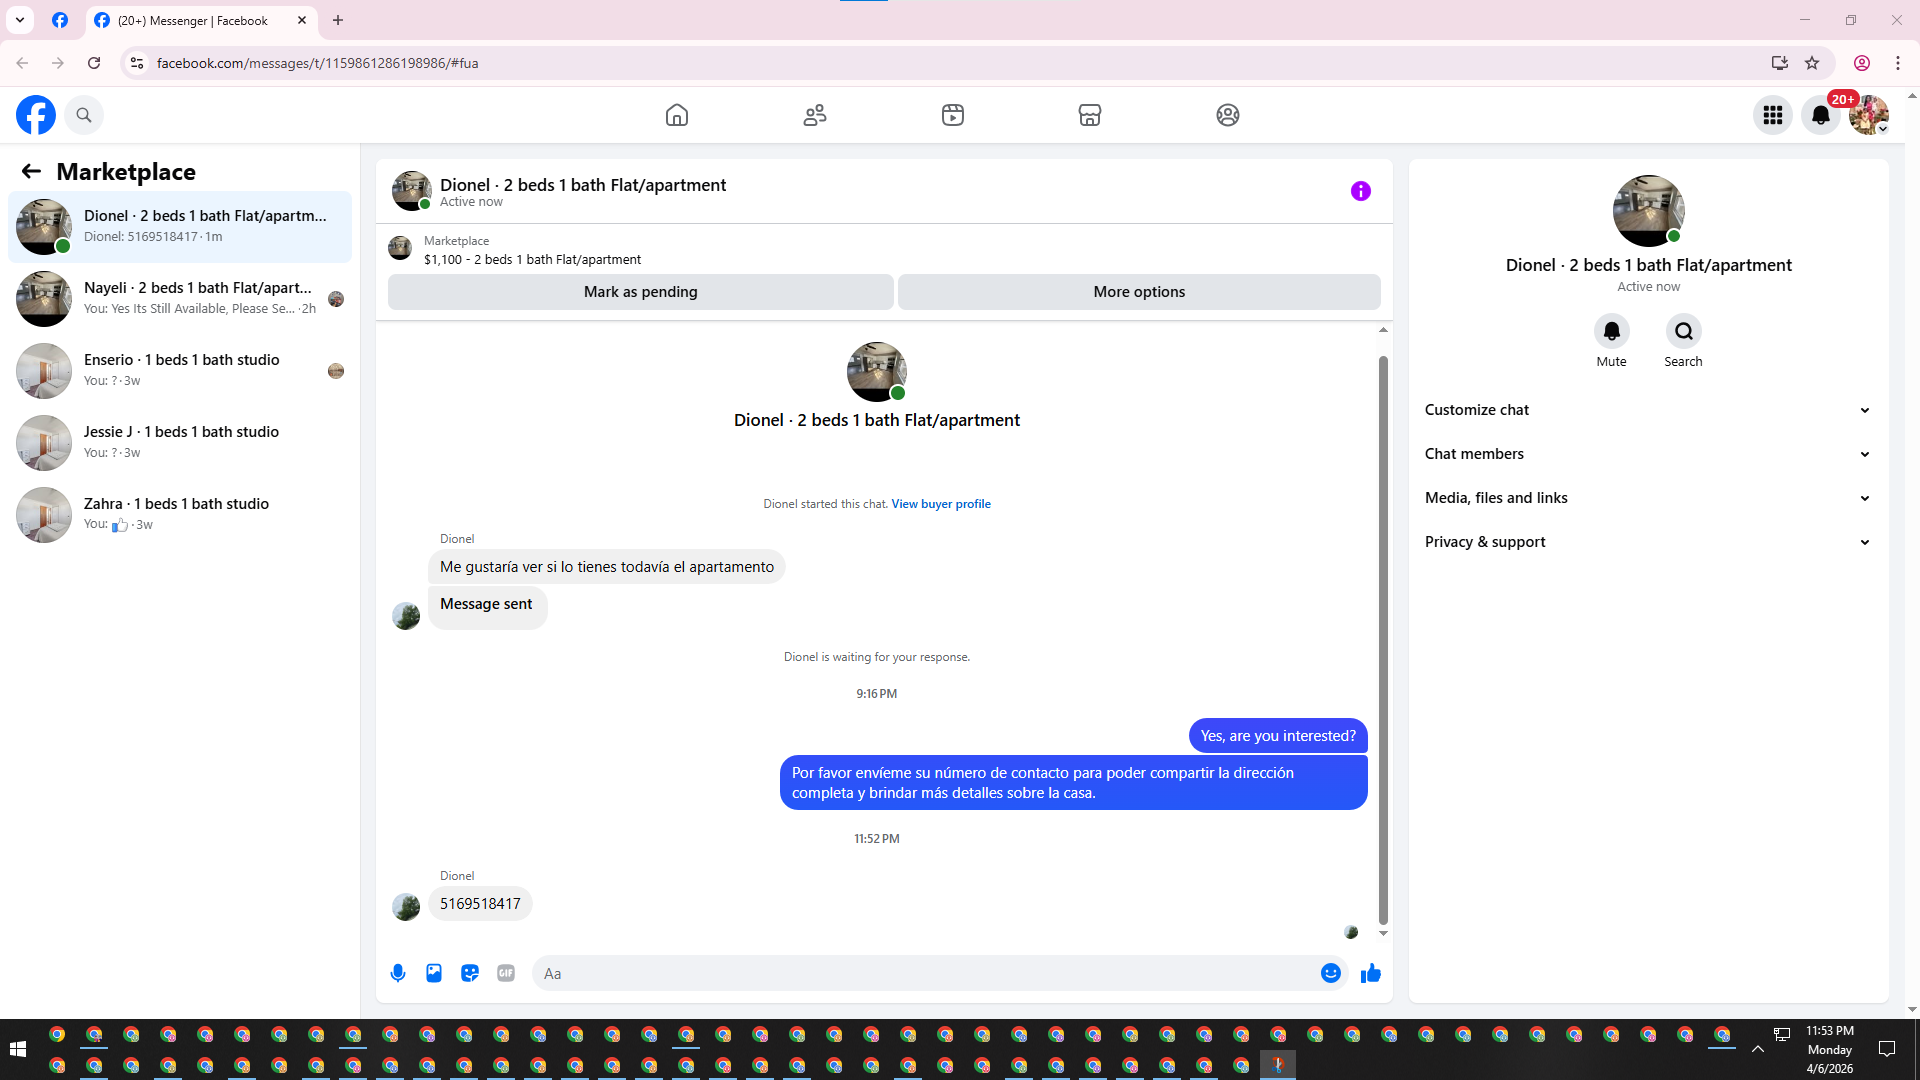Open the Friends icon in top navigation
This screenshot has width=1920, height=1080.
pyautogui.click(x=815, y=115)
